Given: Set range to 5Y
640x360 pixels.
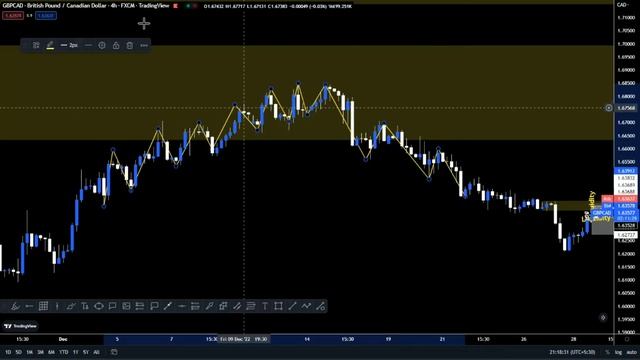Looking at the screenshot, I should [x=86, y=352].
